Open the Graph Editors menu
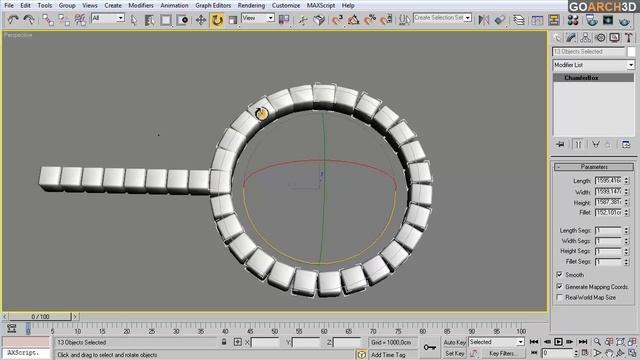 [213, 5]
